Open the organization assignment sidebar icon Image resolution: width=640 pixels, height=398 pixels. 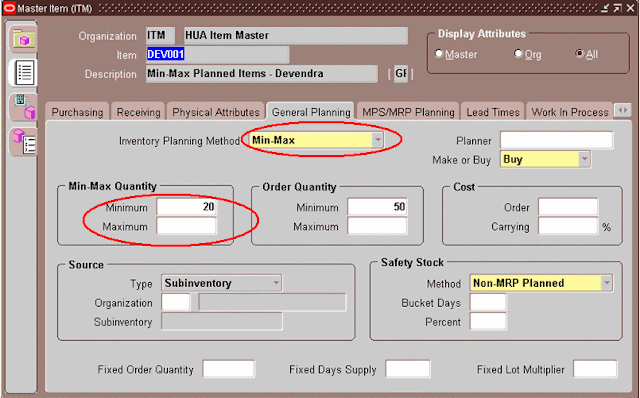(24, 107)
